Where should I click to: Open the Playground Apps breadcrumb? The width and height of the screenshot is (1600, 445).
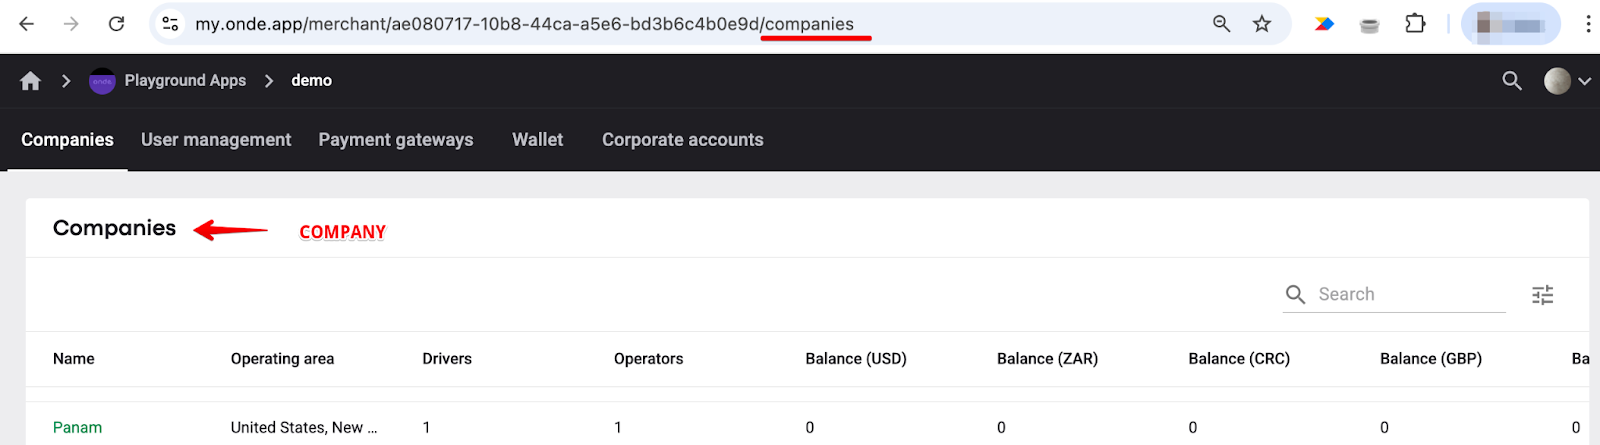click(x=184, y=81)
